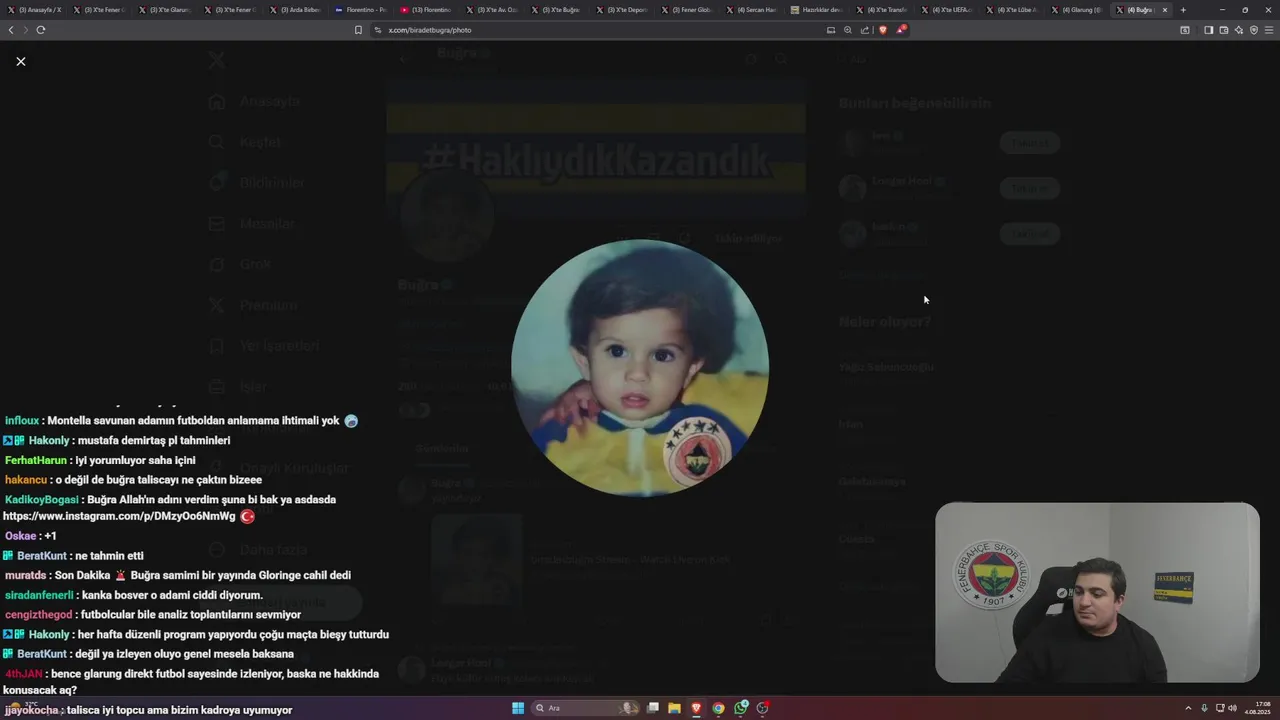
Task: Open Brave VPN shield icon
Action: pyautogui.click(x=1254, y=30)
